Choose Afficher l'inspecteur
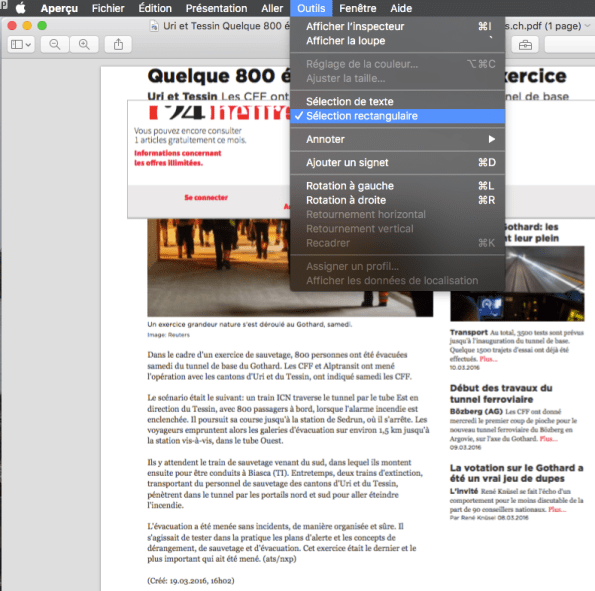The image size is (595, 591). (x=397, y=26)
